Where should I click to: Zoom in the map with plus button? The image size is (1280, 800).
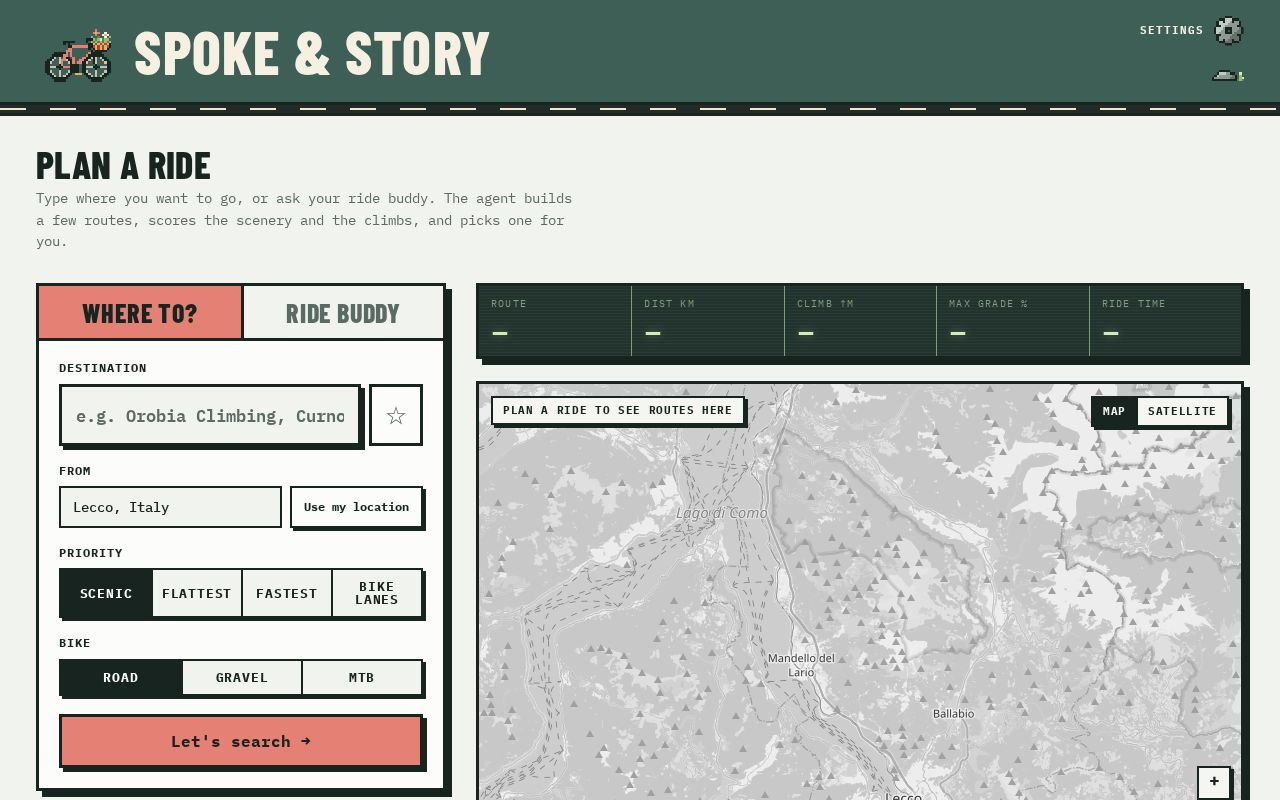(1214, 782)
